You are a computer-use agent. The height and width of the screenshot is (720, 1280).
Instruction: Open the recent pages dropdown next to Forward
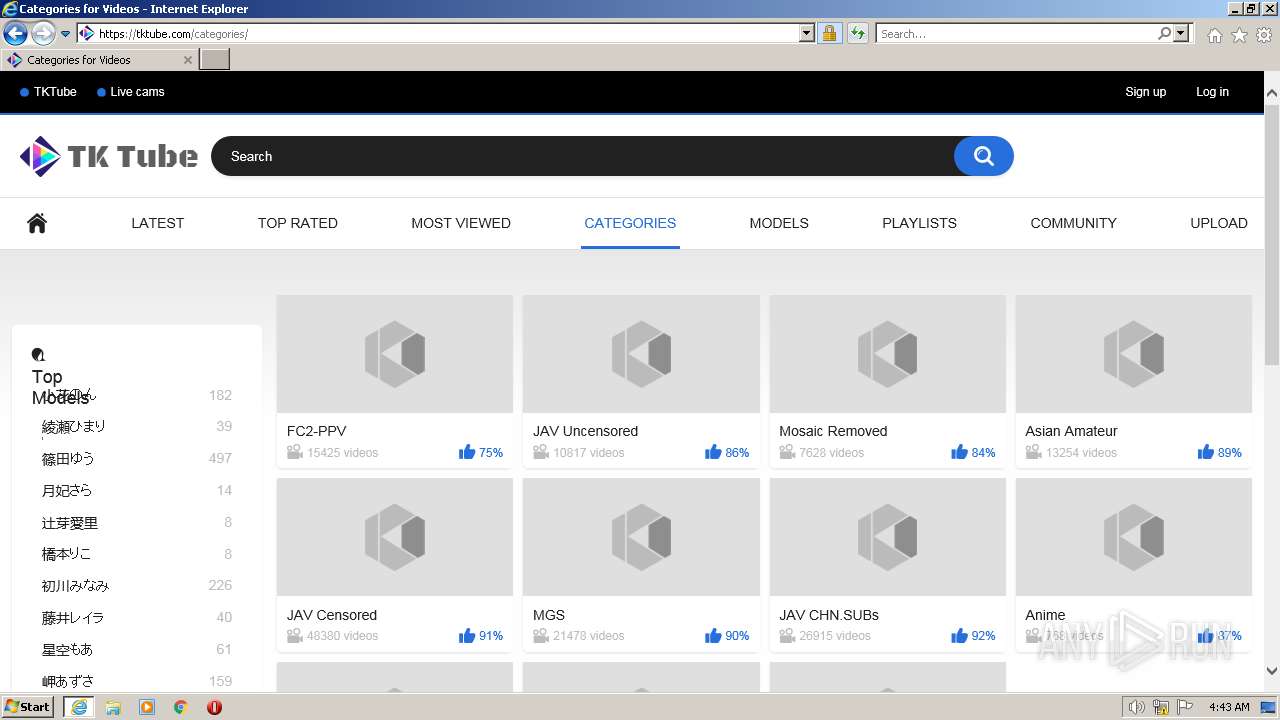coord(66,34)
